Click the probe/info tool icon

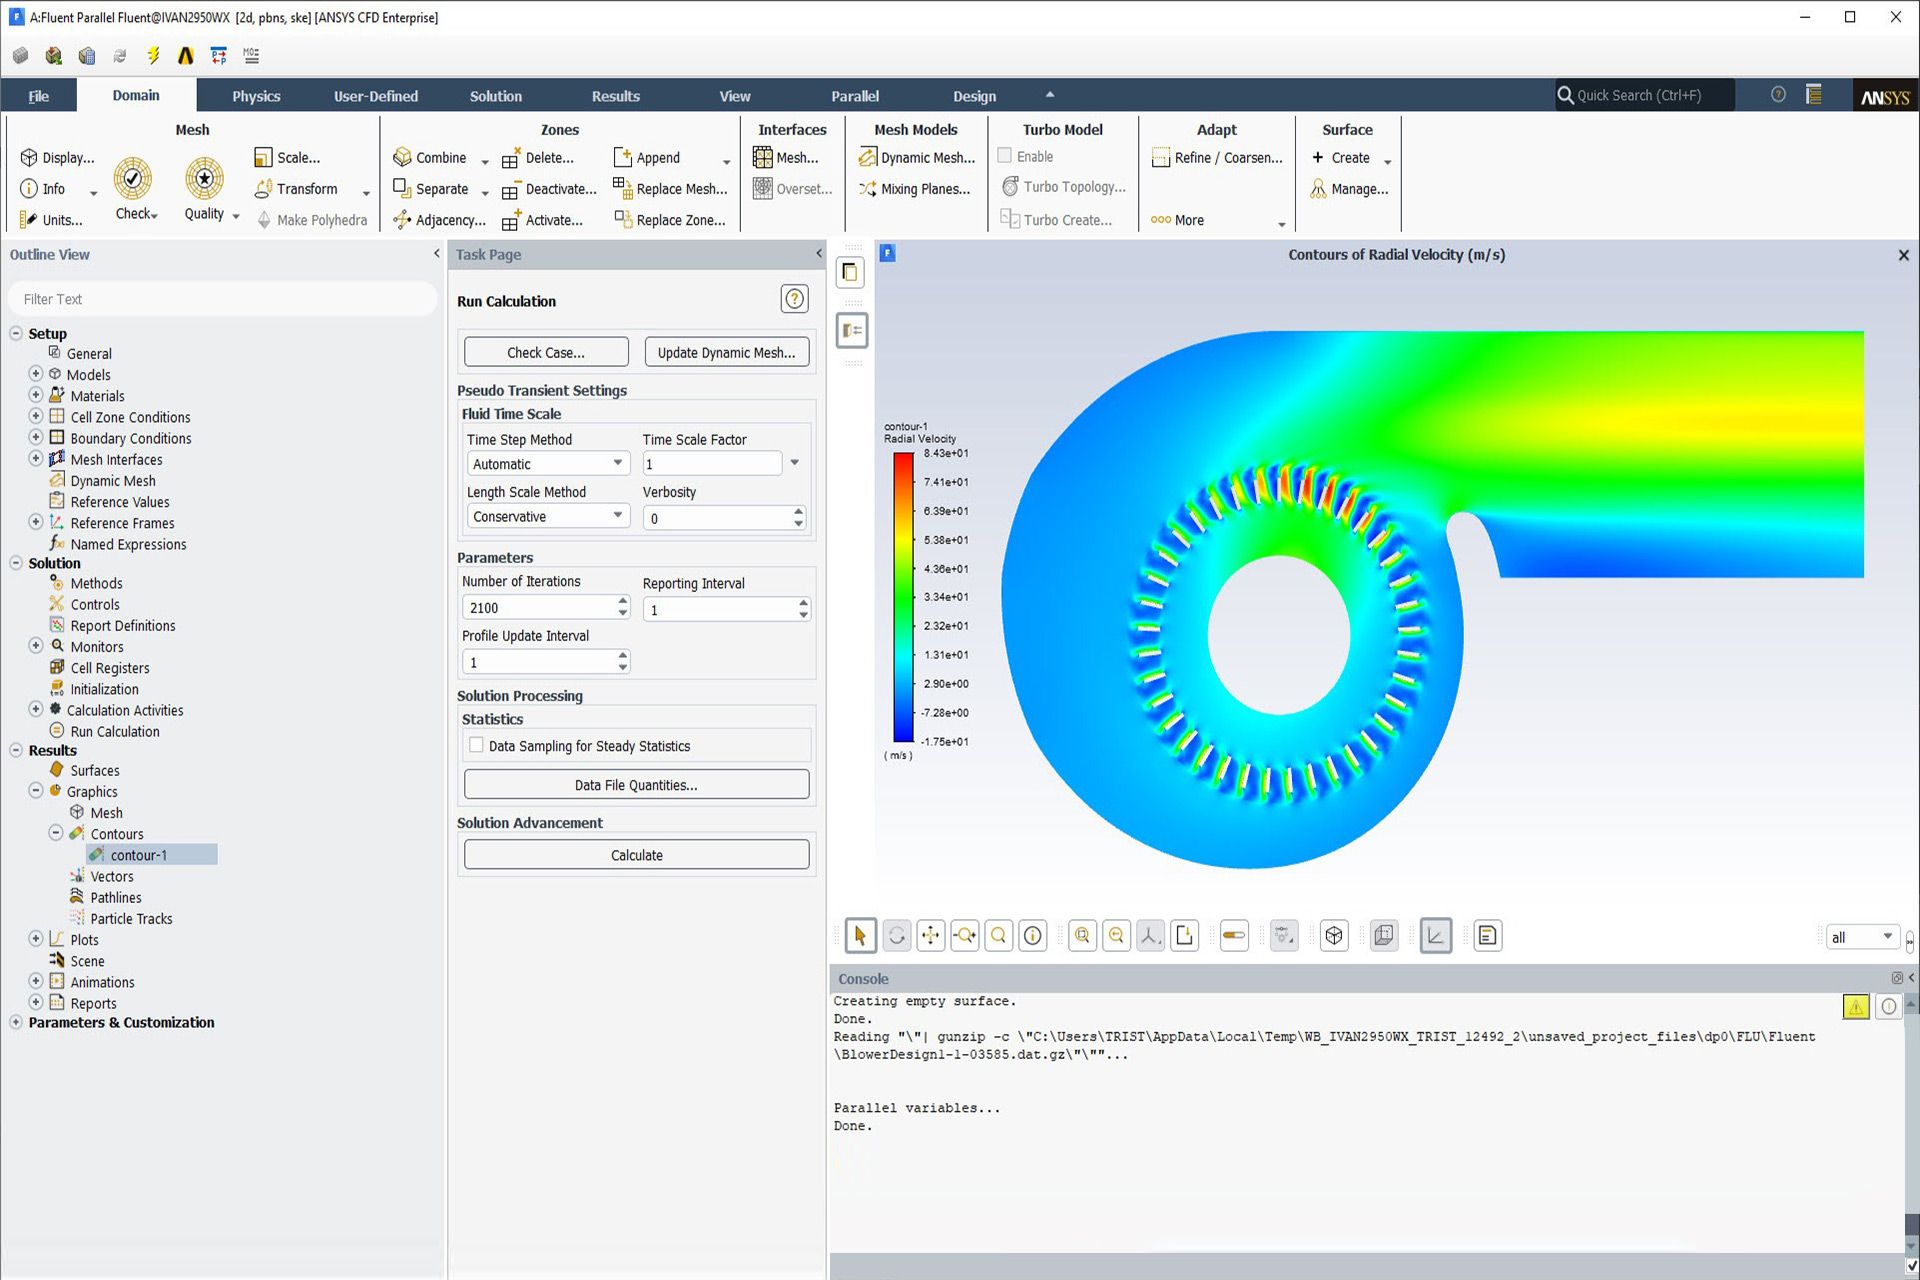click(x=1033, y=936)
